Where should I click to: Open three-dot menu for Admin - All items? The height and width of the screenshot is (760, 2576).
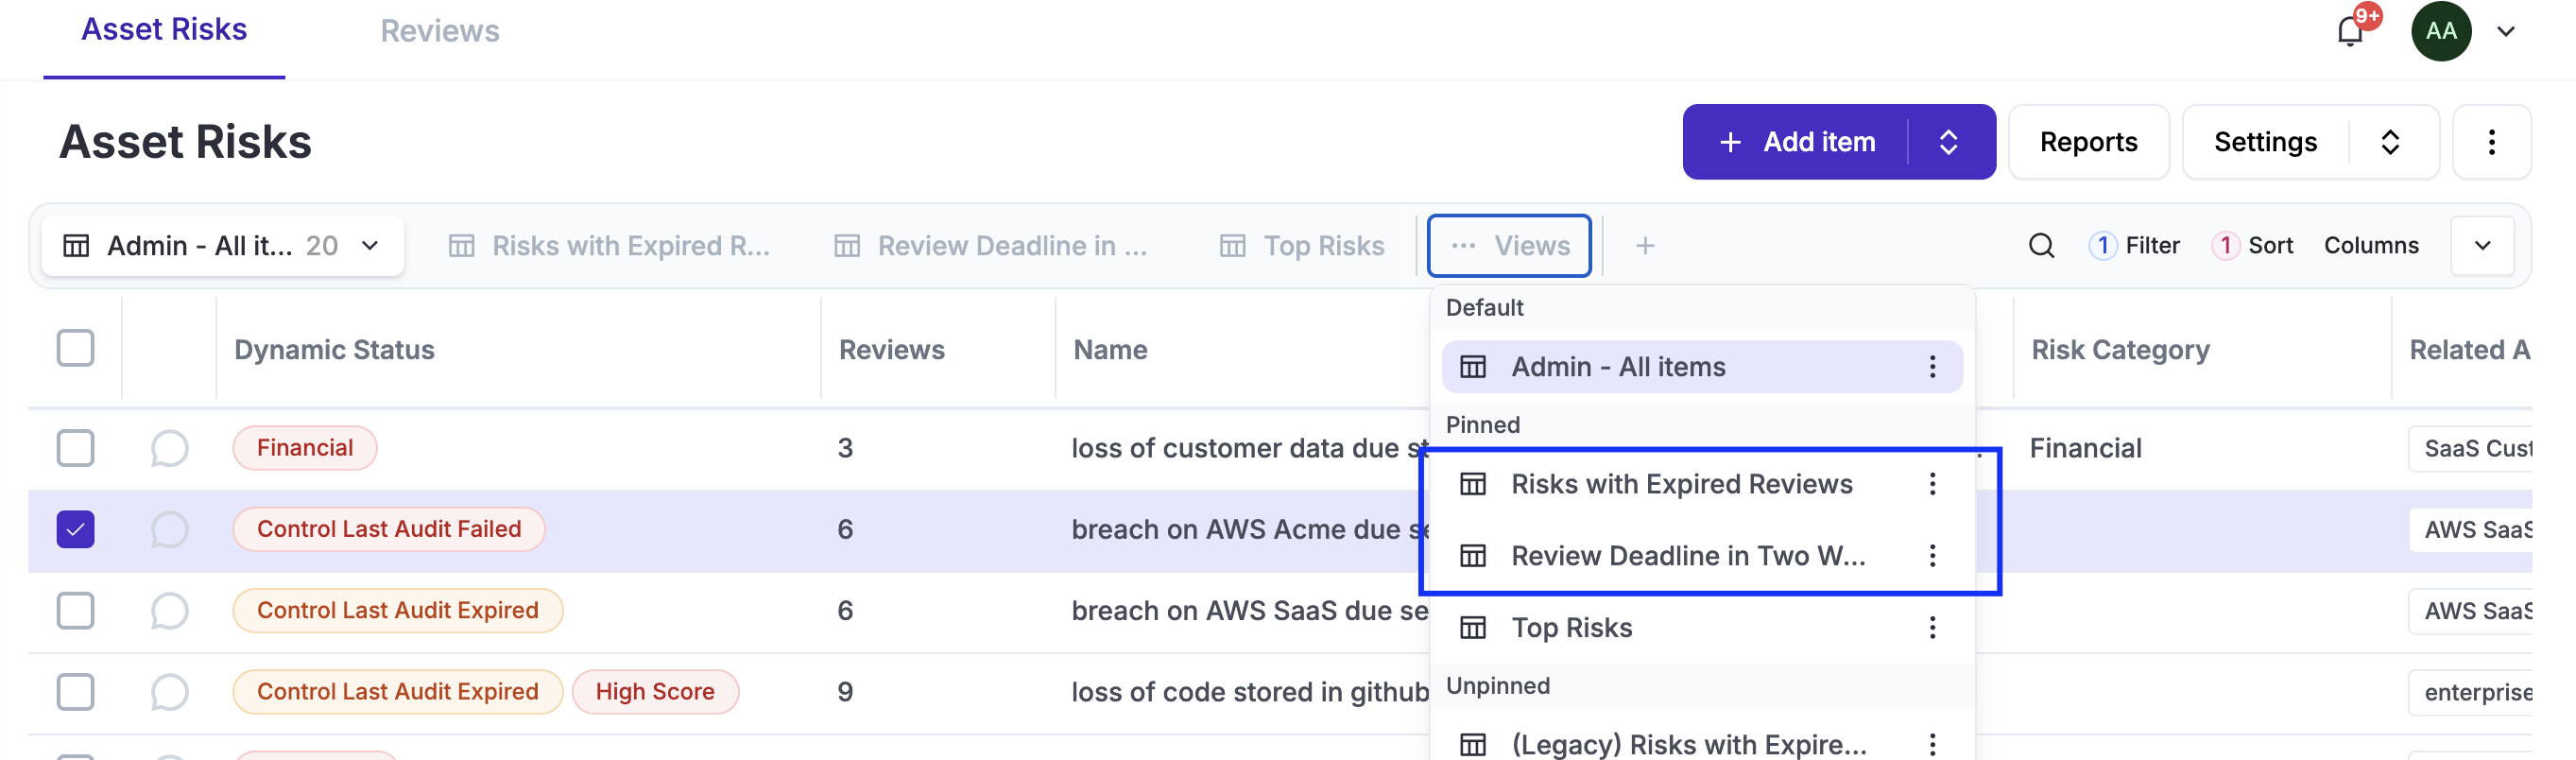point(1932,367)
